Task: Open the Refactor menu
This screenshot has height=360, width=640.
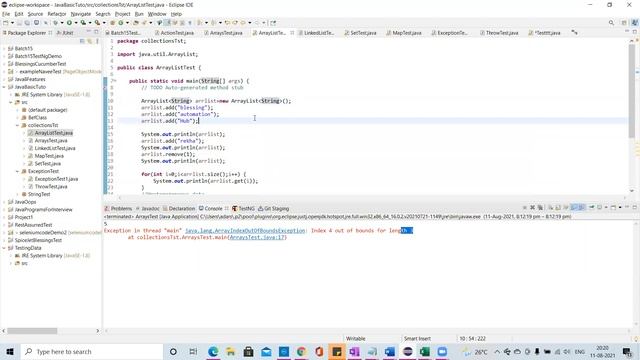Action: [57, 14]
